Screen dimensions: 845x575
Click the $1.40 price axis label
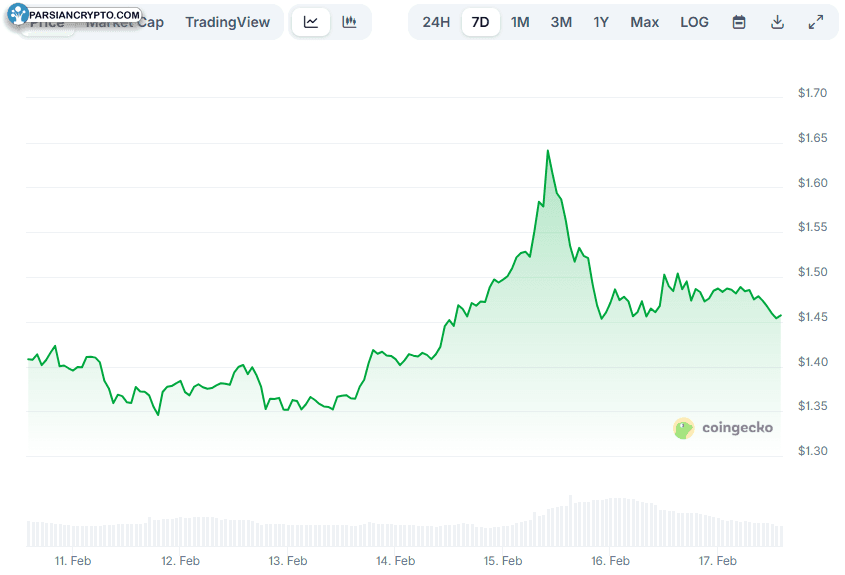(812, 362)
